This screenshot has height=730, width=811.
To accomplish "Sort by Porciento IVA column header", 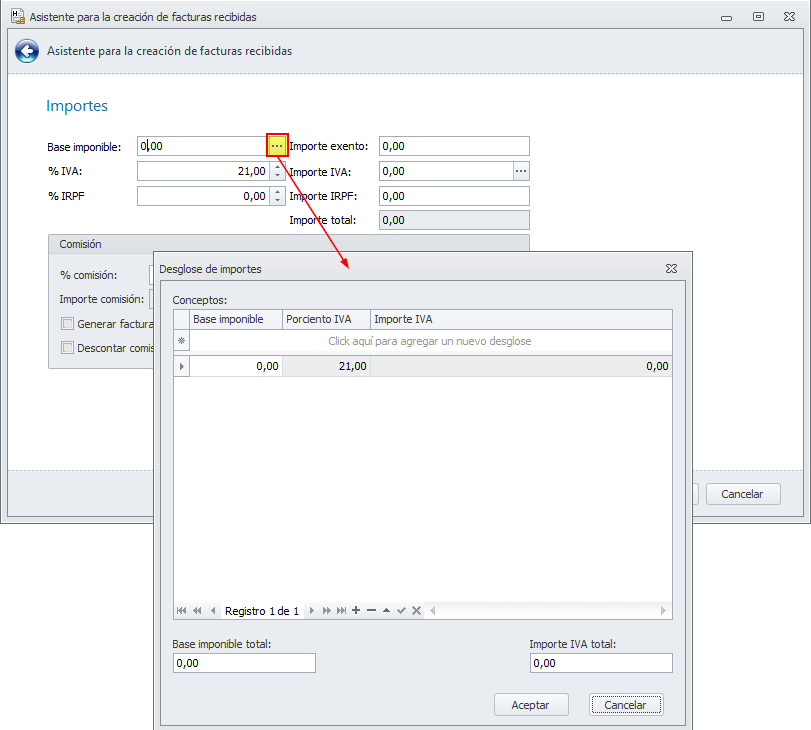I will (x=326, y=319).
